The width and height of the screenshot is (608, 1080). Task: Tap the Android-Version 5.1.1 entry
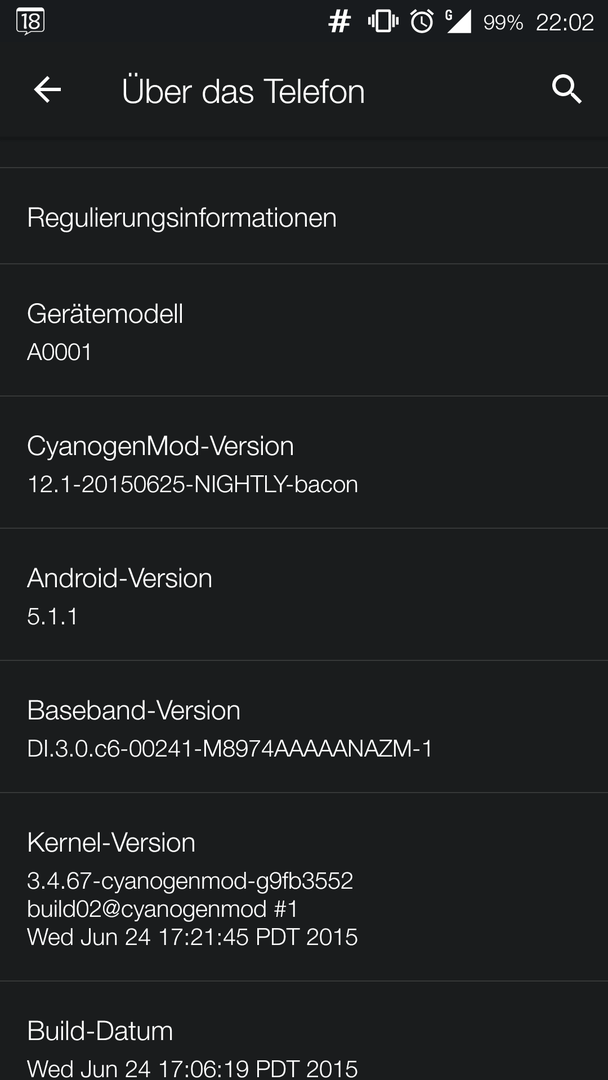tap(304, 594)
